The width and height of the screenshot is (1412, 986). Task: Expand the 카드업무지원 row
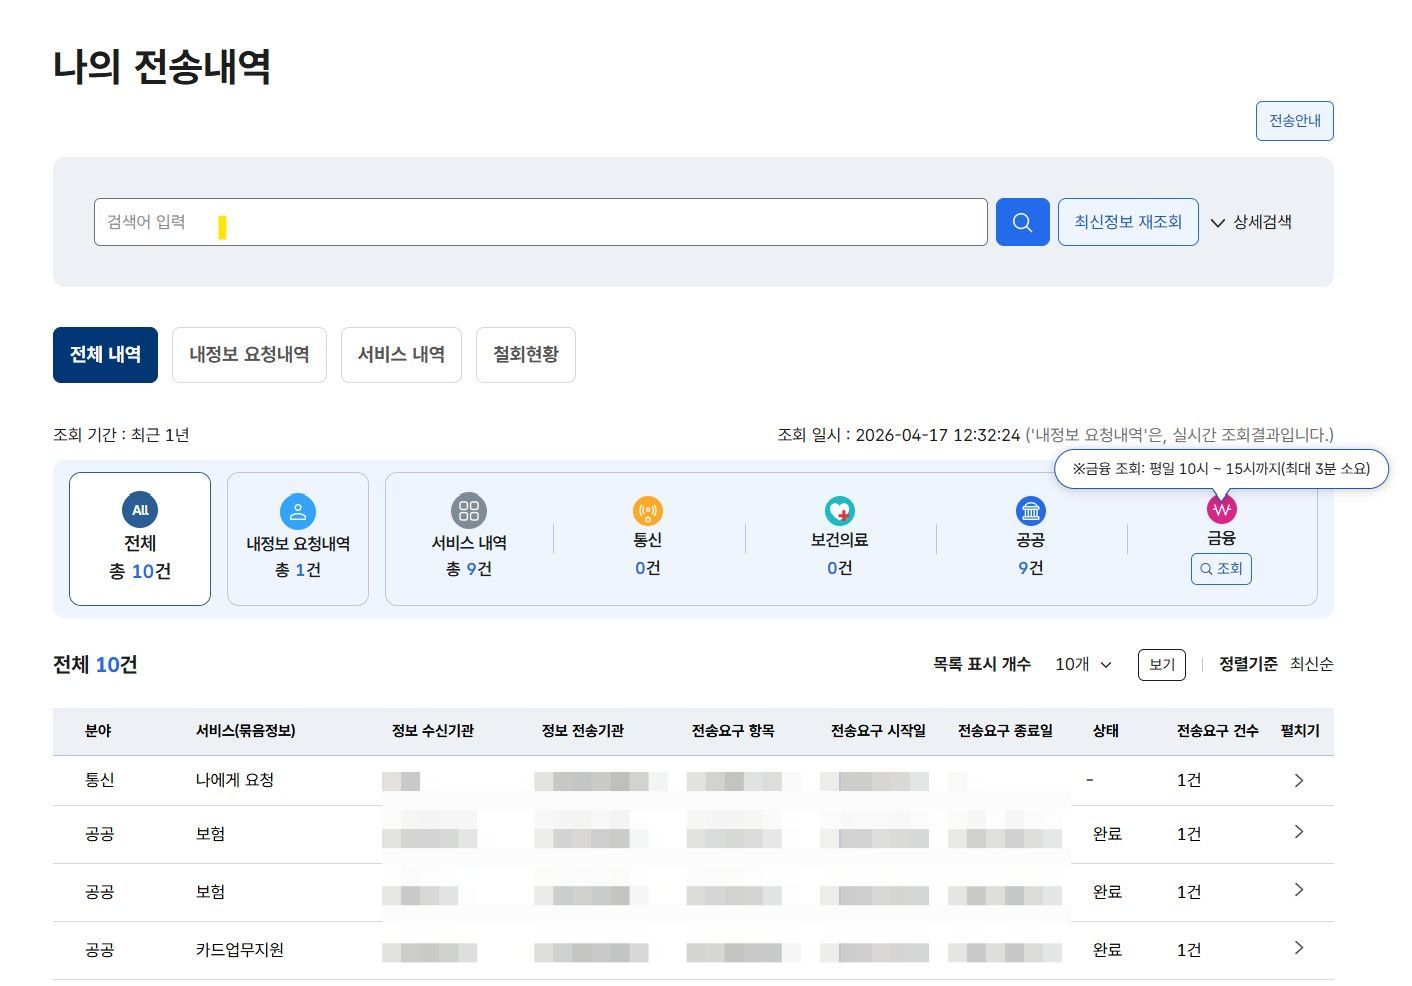1298,948
